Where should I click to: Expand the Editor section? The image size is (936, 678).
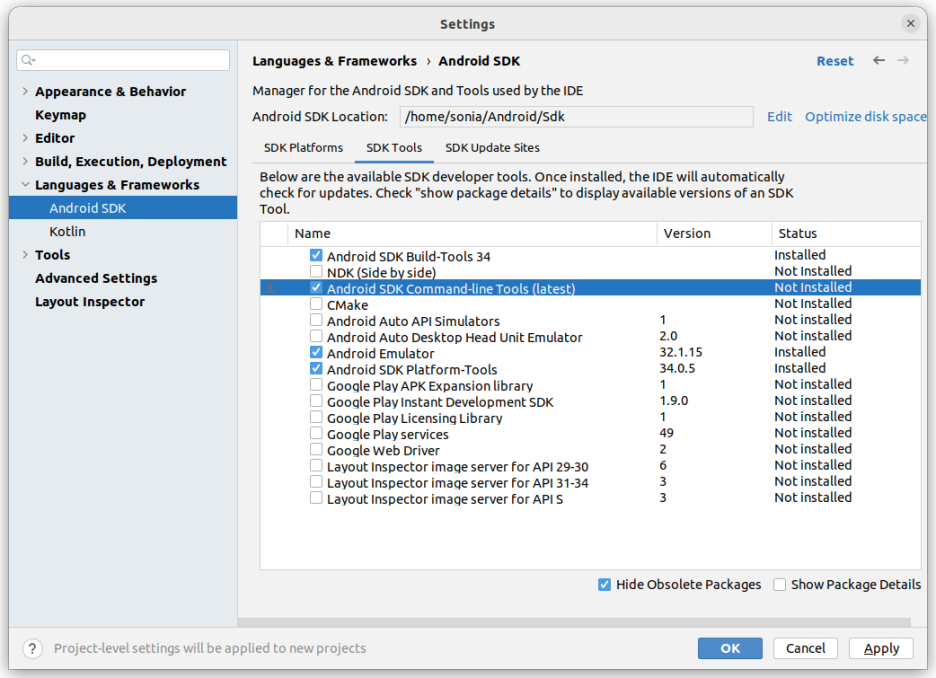(25, 138)
